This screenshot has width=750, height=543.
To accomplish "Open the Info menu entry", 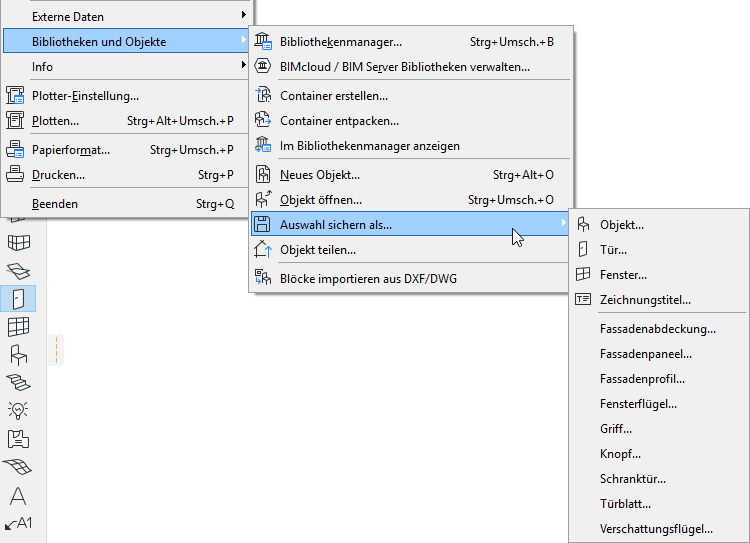I will point(127,66).
